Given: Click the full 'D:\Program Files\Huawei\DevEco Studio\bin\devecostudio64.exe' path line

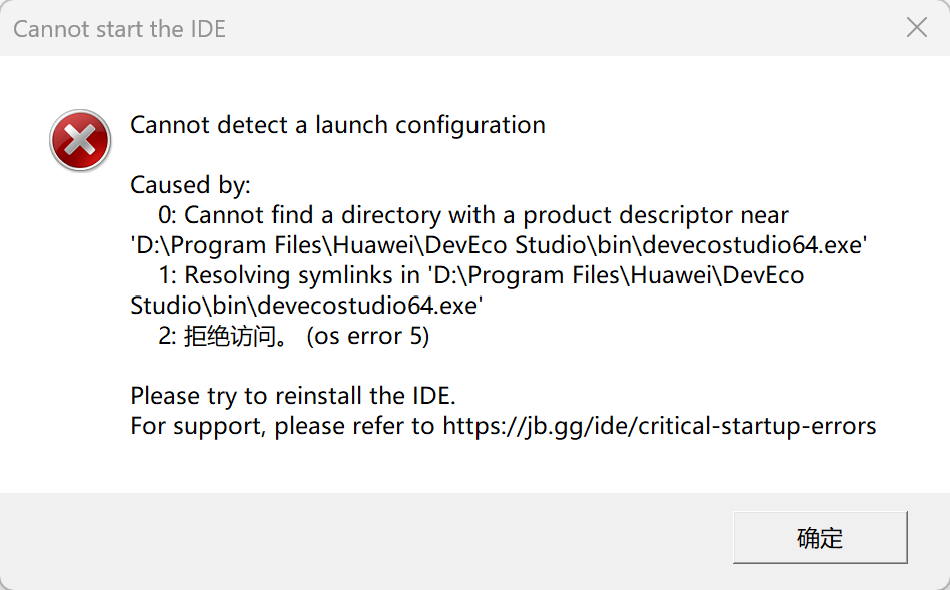Looking at the screenshot, I should coord(498,245).
